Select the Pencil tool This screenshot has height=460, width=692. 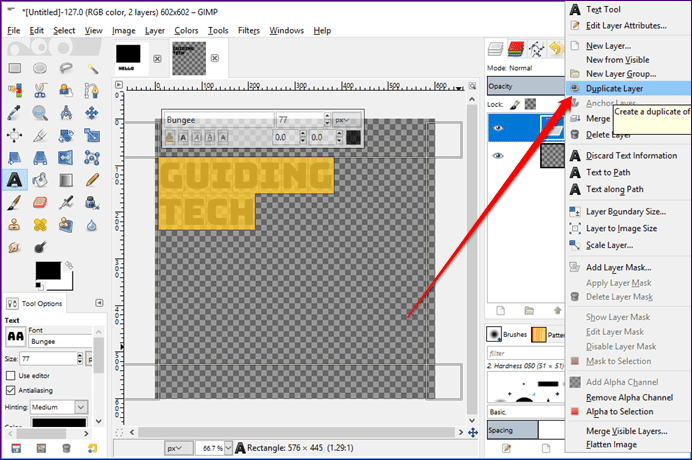coord(92,180)
